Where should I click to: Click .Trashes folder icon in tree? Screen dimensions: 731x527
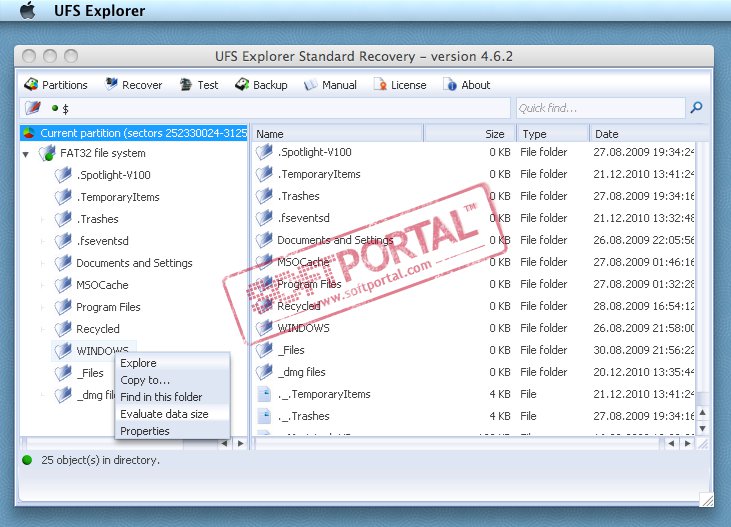tap(63, 219)
